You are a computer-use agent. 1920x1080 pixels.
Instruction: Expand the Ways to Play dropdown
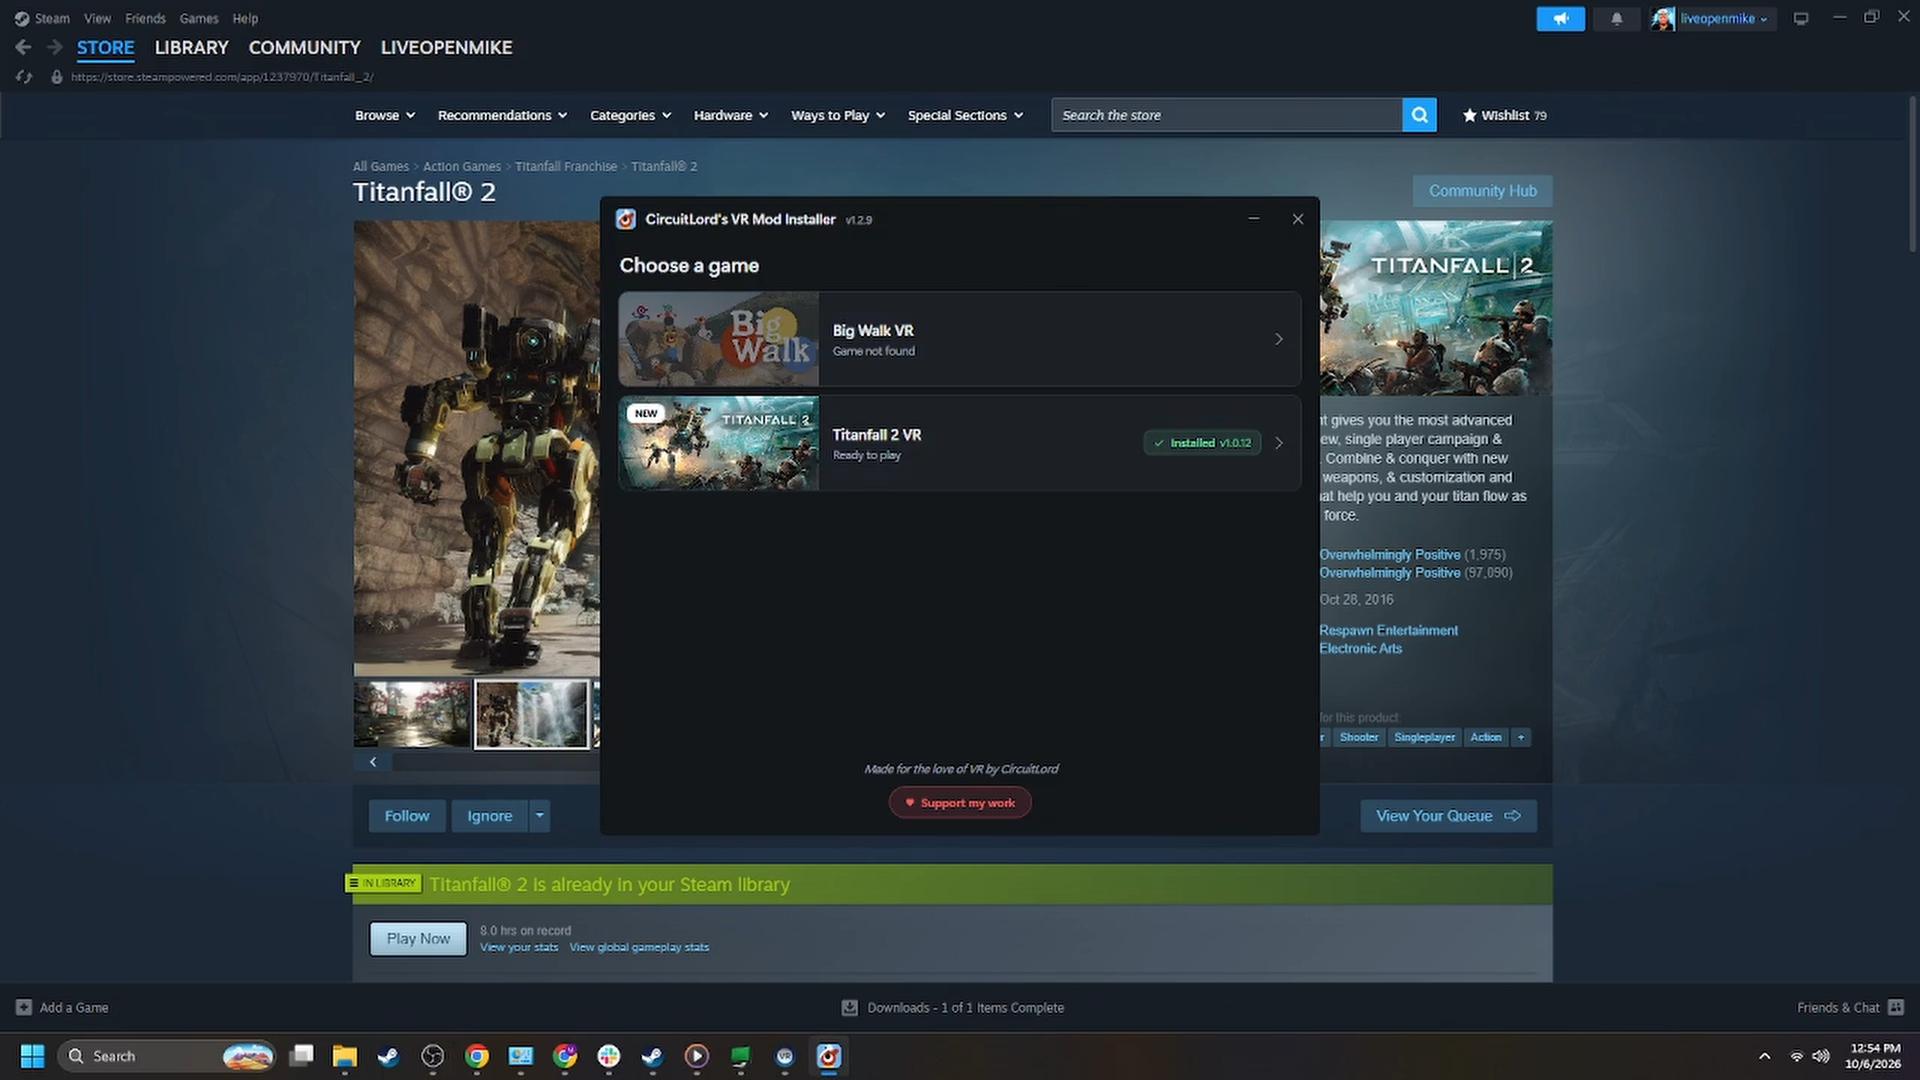point(838,115)
